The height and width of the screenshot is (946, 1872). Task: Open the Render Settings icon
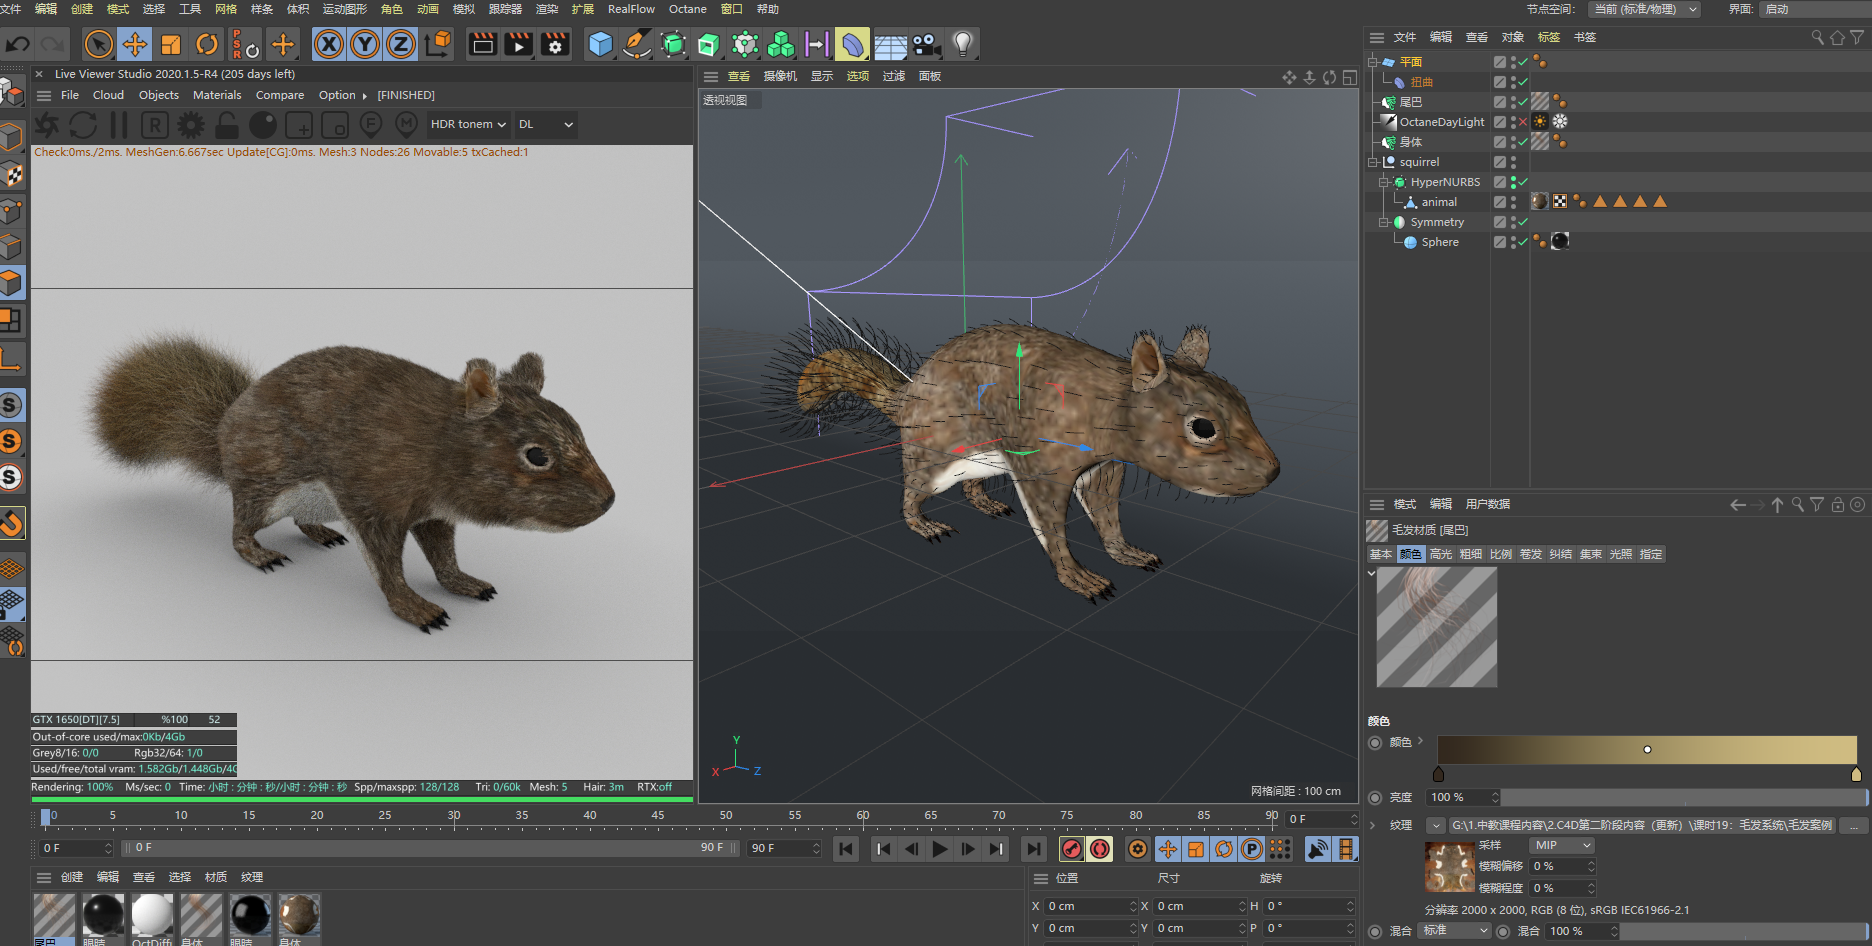(555, 44)
